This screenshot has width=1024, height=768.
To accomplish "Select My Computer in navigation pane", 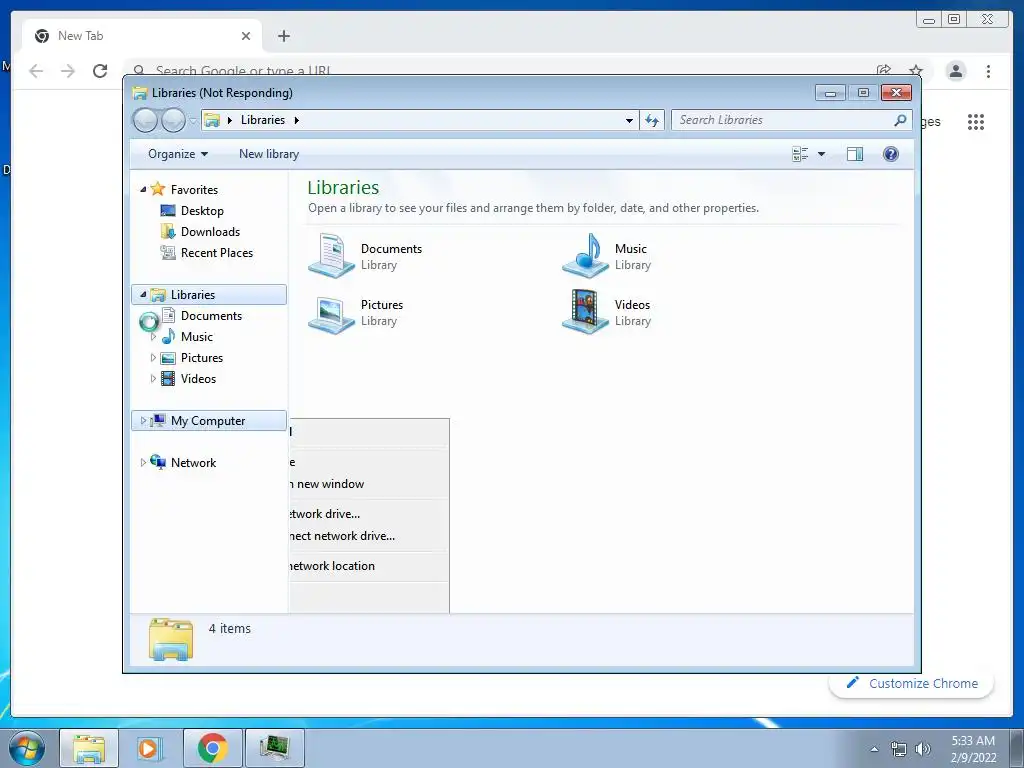I will tap(209, 421).
